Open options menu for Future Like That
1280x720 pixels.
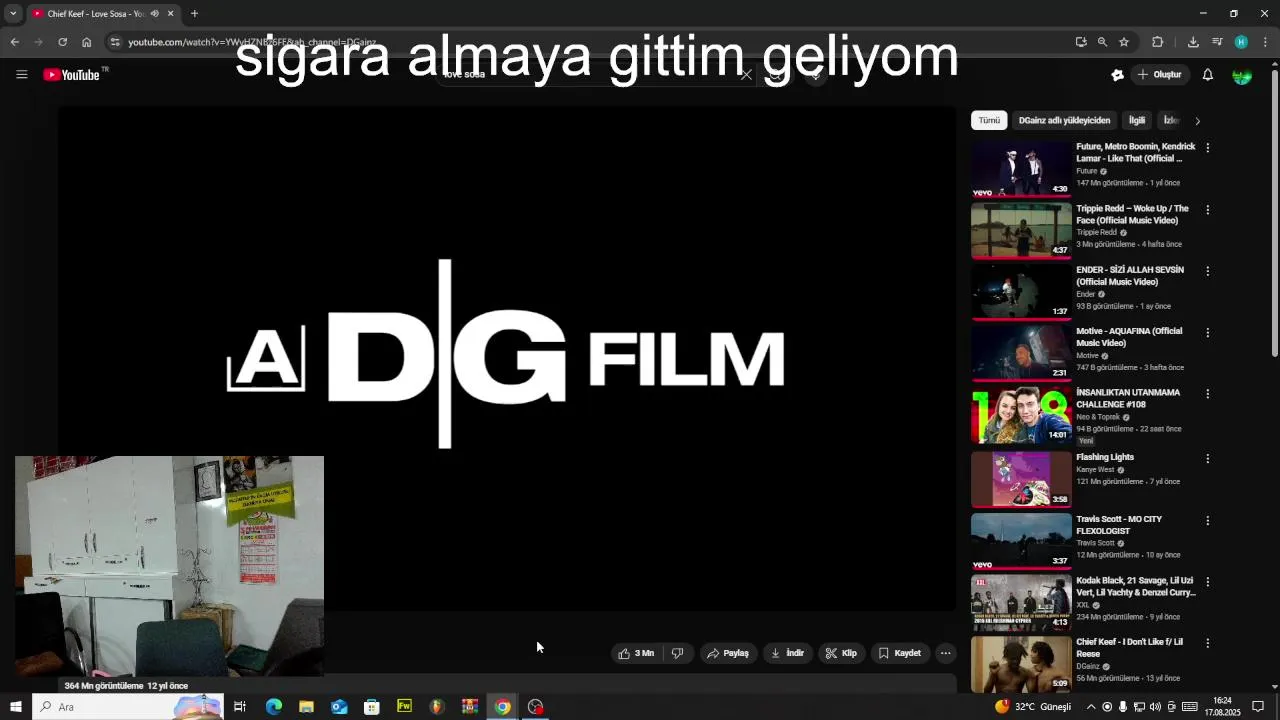[1207, 148]
